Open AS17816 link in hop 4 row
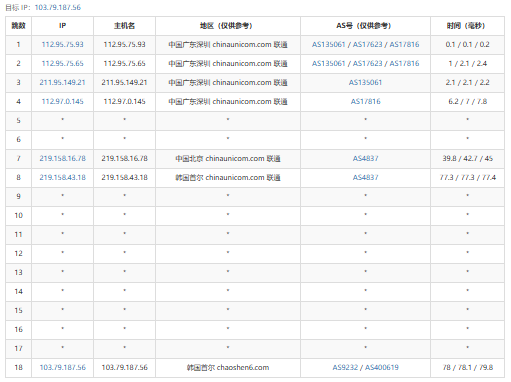The width and height of the screenshot is (511, 382). click(365, 101)
